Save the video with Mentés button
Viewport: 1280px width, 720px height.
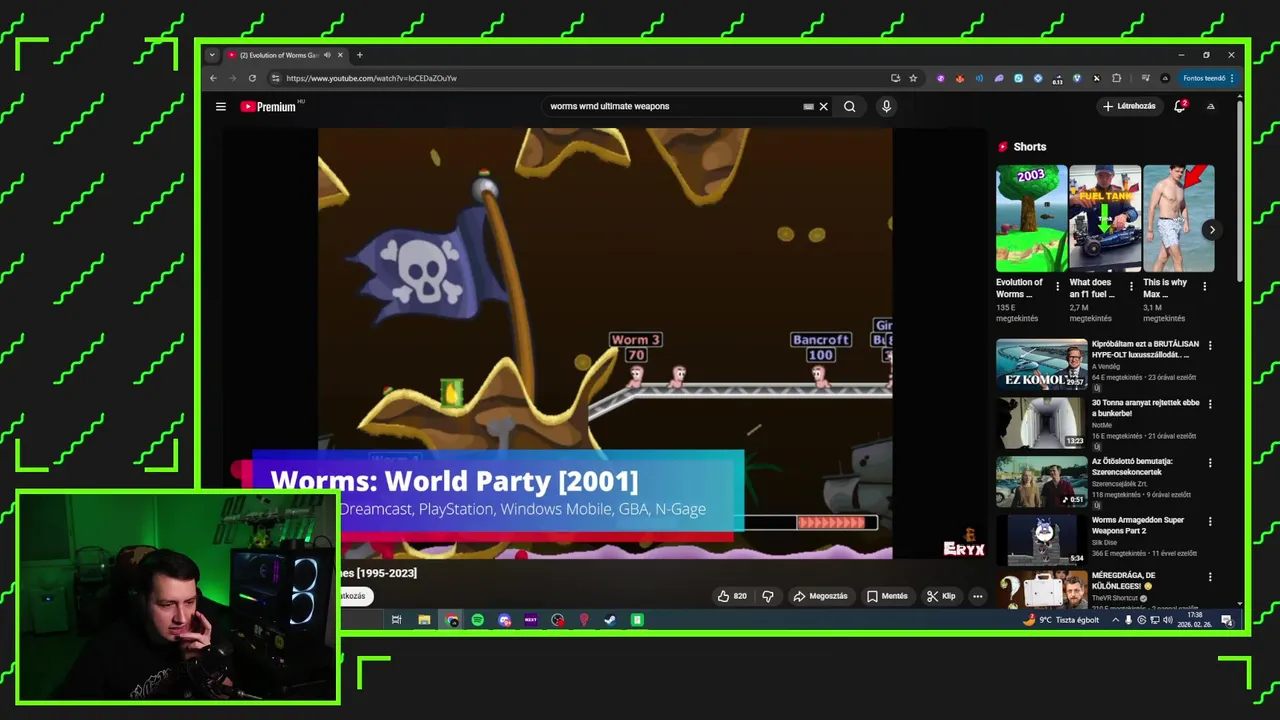pyautogui.click(x=887, y=596)
